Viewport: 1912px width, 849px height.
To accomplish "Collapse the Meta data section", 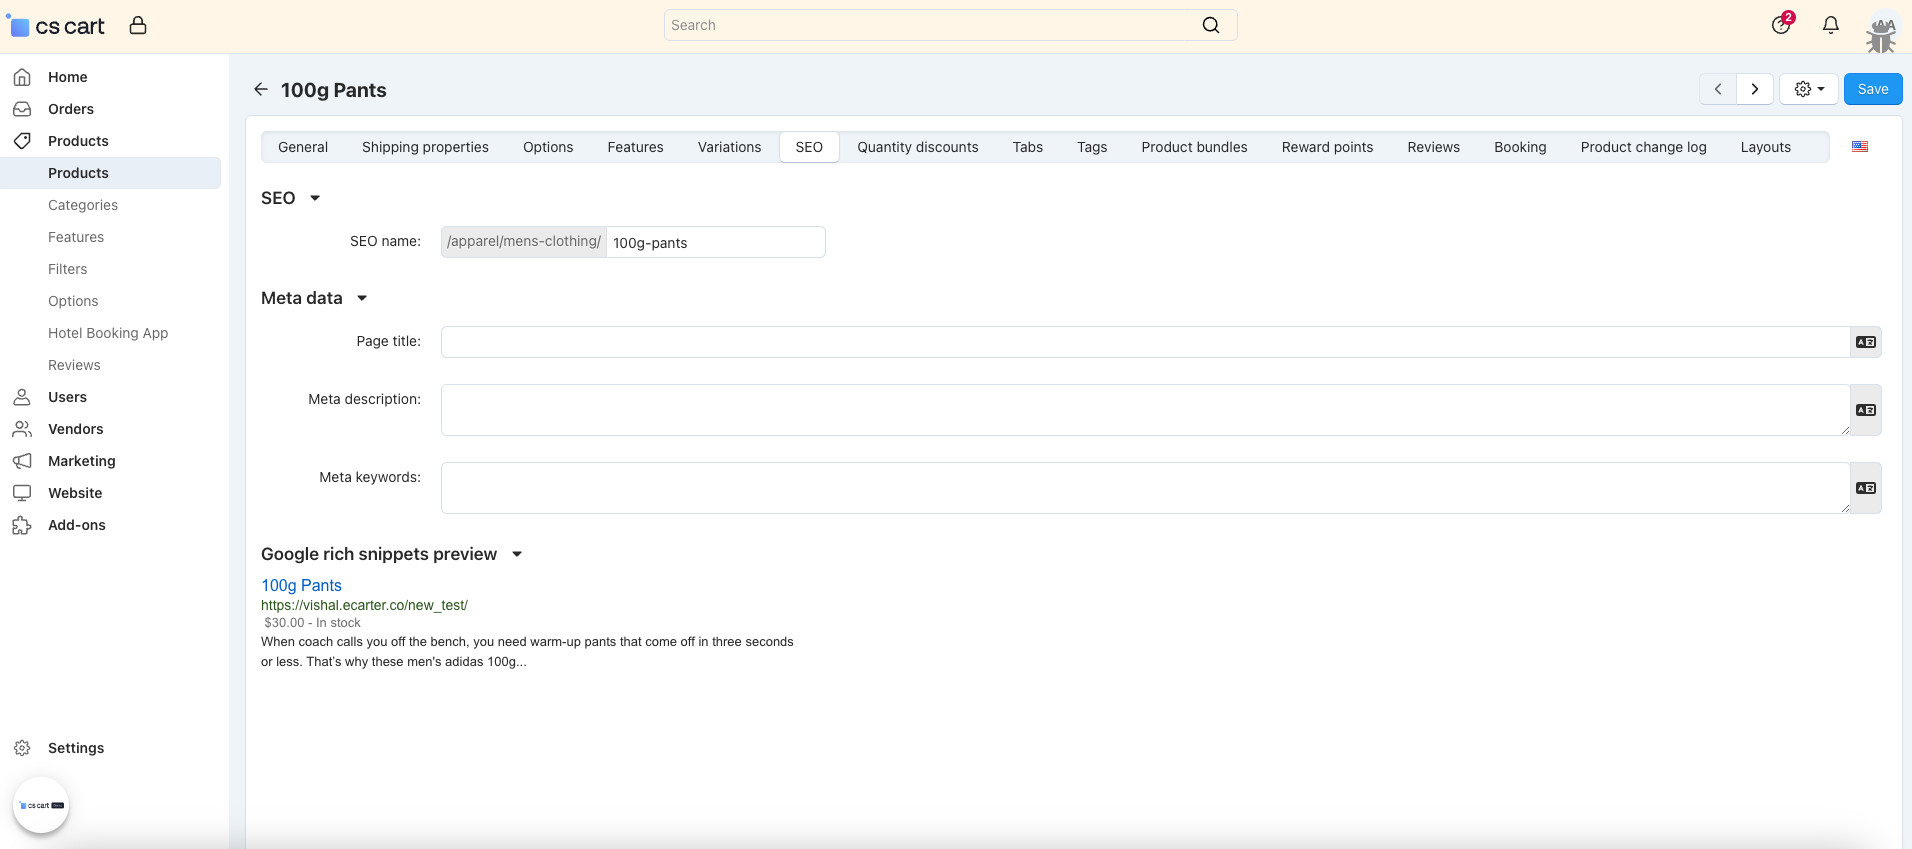I will click(x=314, y=298).
